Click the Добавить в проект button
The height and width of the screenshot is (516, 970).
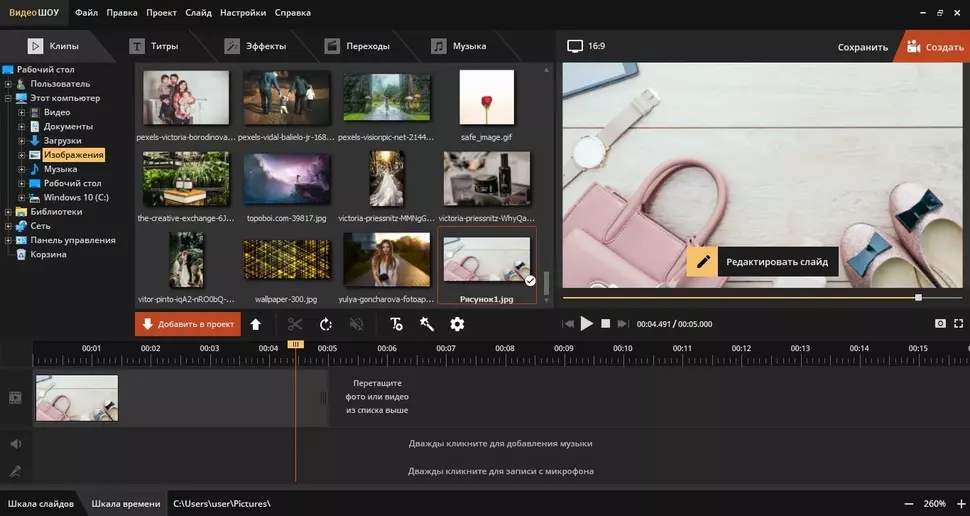pyautogui.click(x=187, y=324)
